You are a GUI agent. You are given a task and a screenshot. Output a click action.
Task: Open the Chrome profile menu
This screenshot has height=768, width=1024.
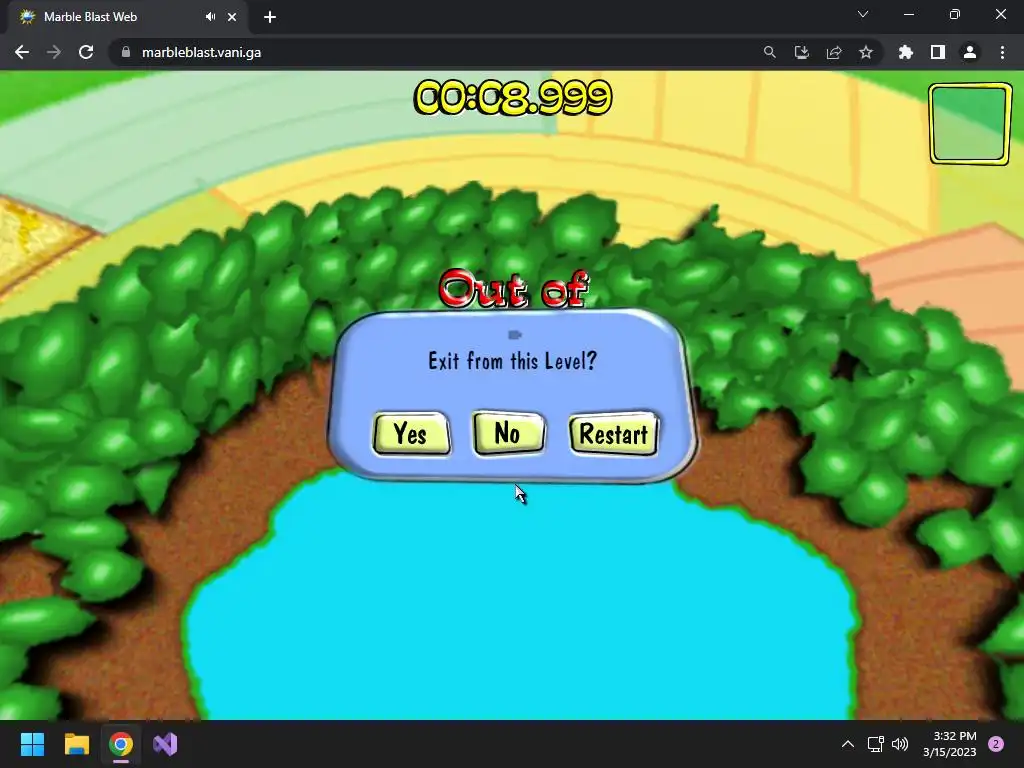(970, 52)
